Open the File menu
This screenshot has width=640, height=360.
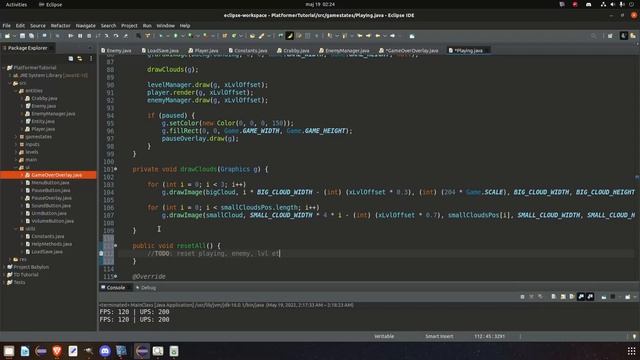7,25
